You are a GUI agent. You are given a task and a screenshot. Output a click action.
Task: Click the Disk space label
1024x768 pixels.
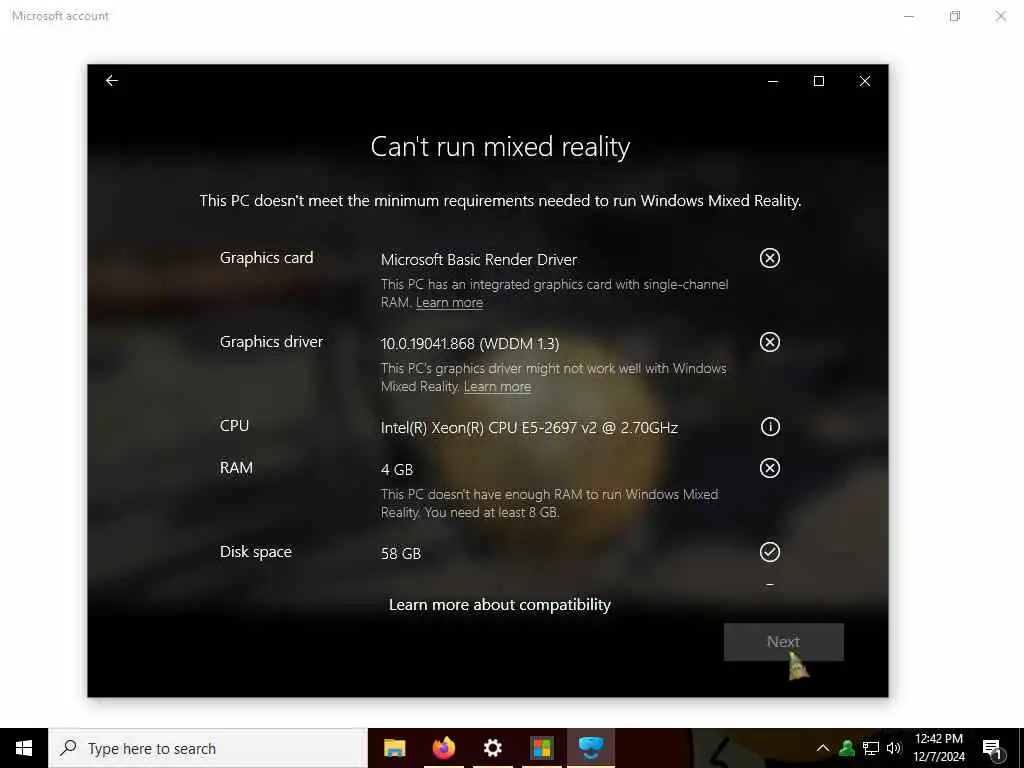255,552
